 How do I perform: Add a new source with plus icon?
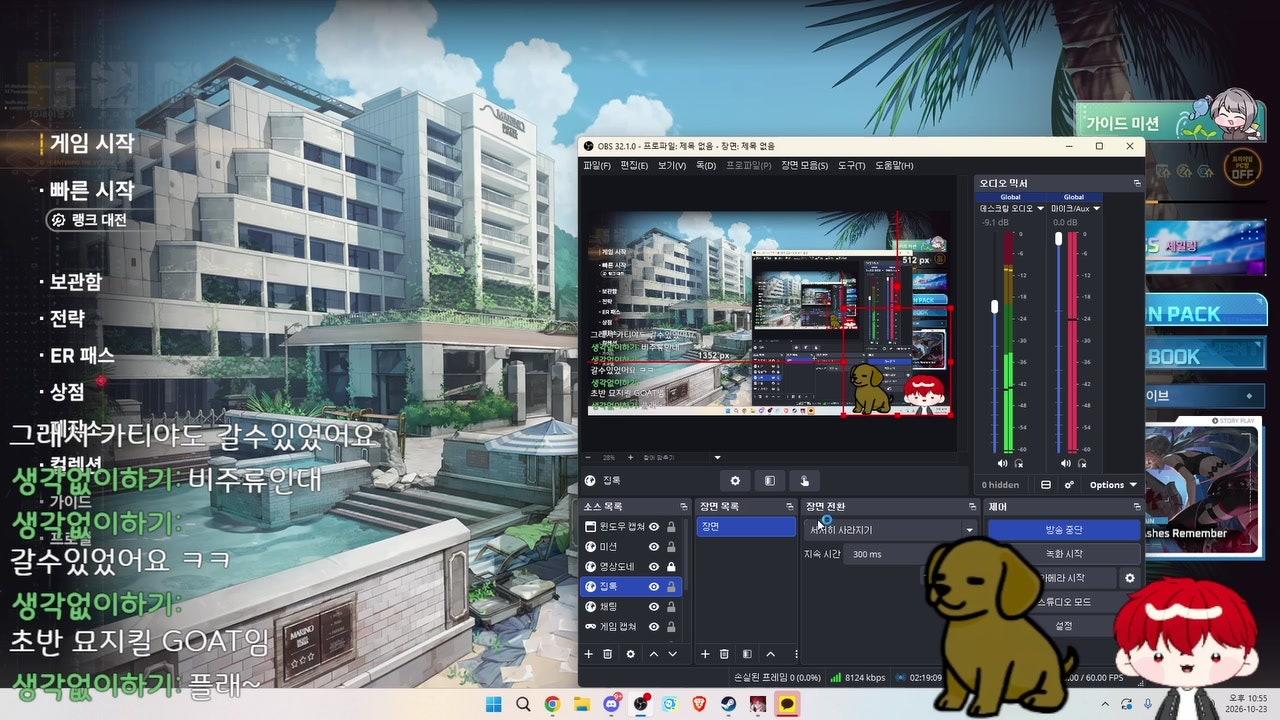coord(588,654)
